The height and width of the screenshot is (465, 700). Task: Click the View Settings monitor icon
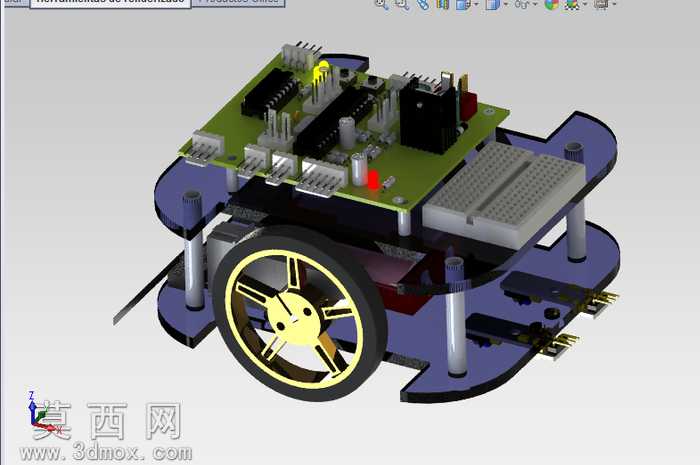coord(602,4)
